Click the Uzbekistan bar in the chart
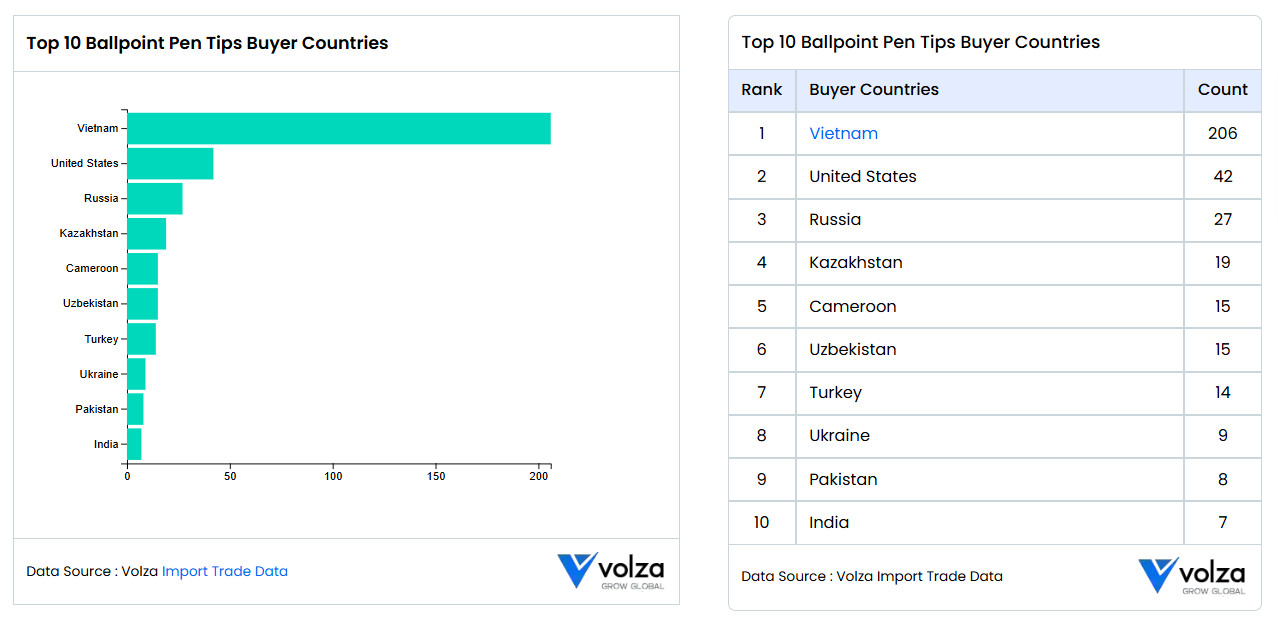The height and width of the screenshot is (629, 1278). coord(143,303)
